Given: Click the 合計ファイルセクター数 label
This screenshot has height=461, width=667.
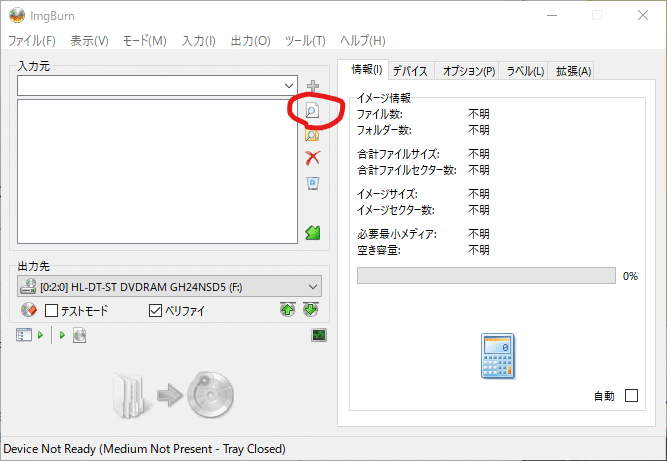Looking at the screenshot, I should pos(407,170).
